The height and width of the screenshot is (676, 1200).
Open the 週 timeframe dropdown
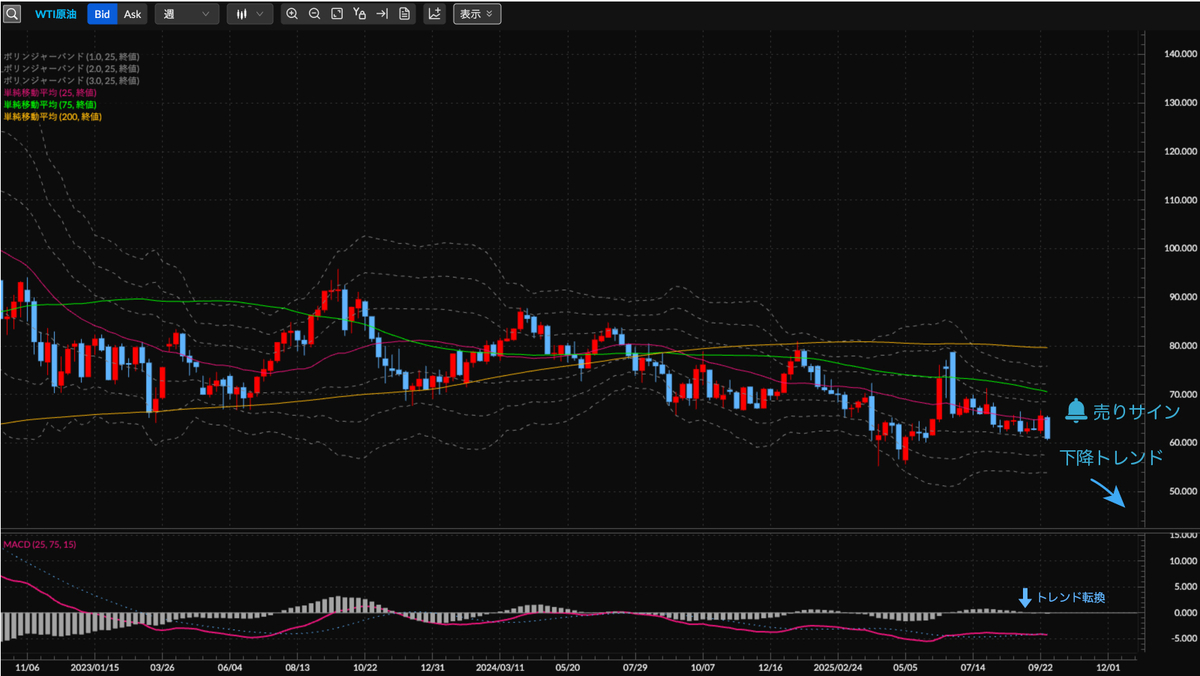click(x=187, y=14)
